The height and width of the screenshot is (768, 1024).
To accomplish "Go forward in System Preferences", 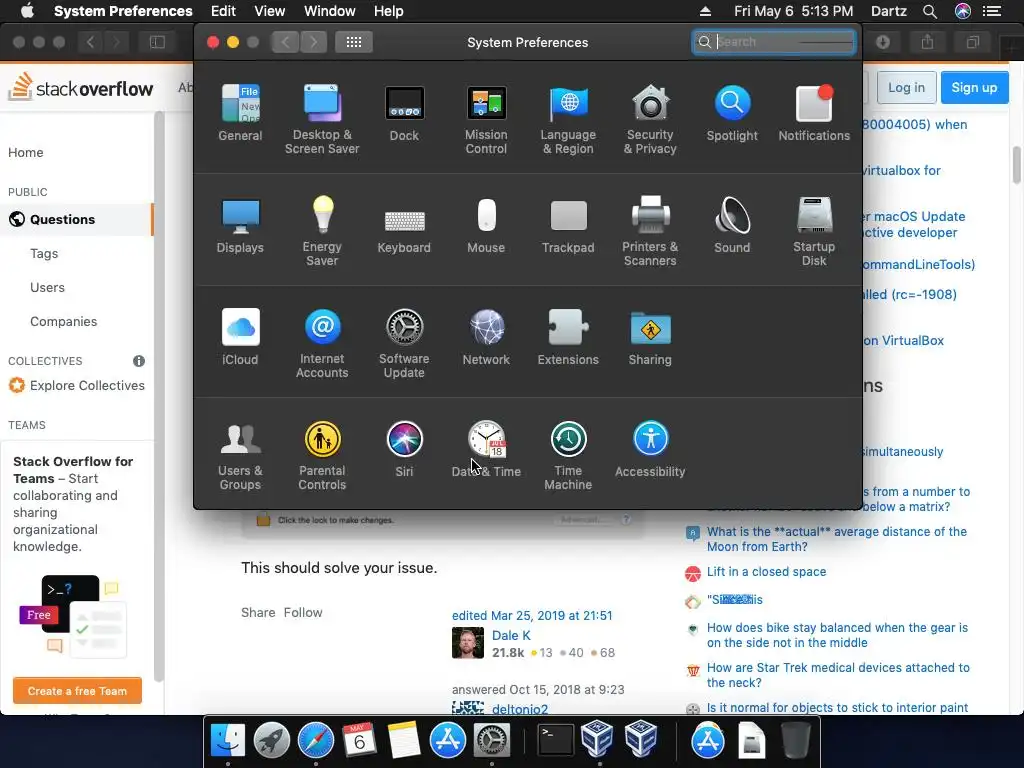I will (x=313, y=42).
